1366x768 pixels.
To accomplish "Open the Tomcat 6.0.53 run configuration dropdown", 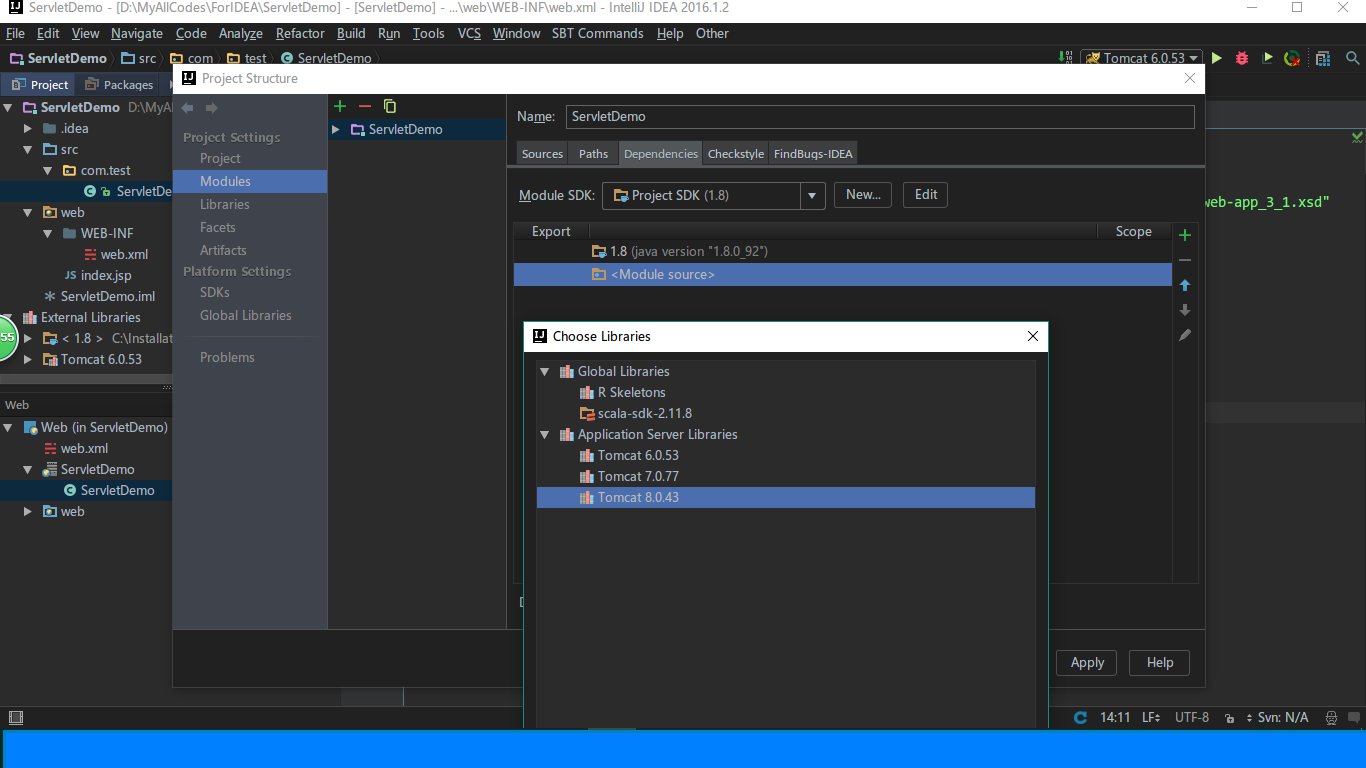I will 1140,58.
